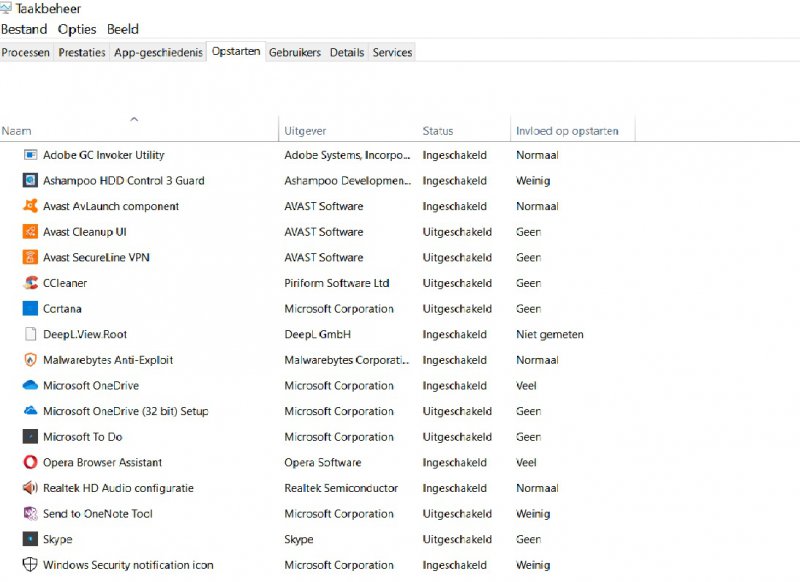
Task: Click the Niet gemeten impact cell
Action: (549, 334)
